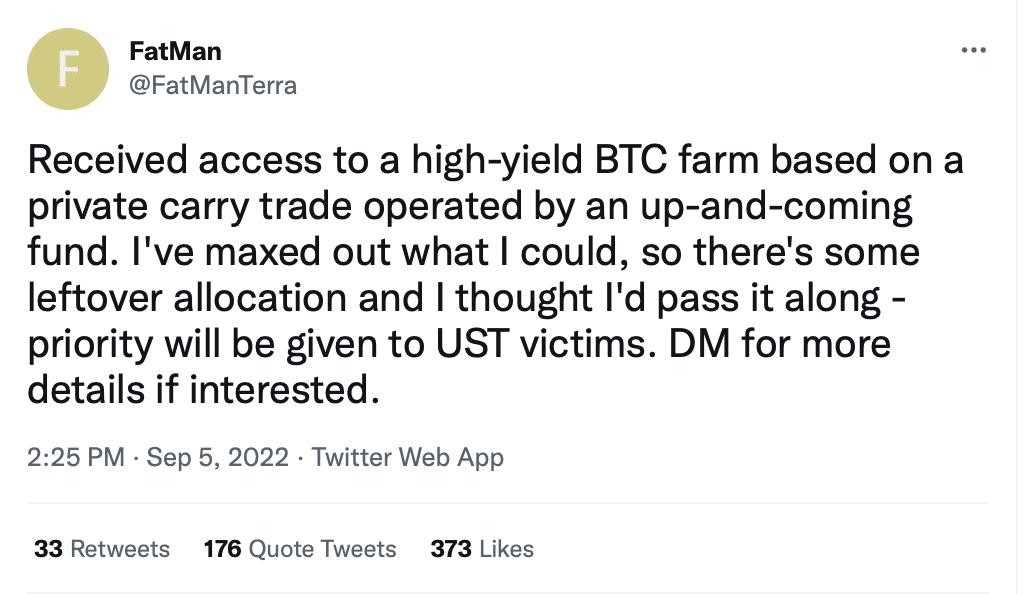1024x594 pixels.
Task: Click the like count number 373
Action: 451,549
